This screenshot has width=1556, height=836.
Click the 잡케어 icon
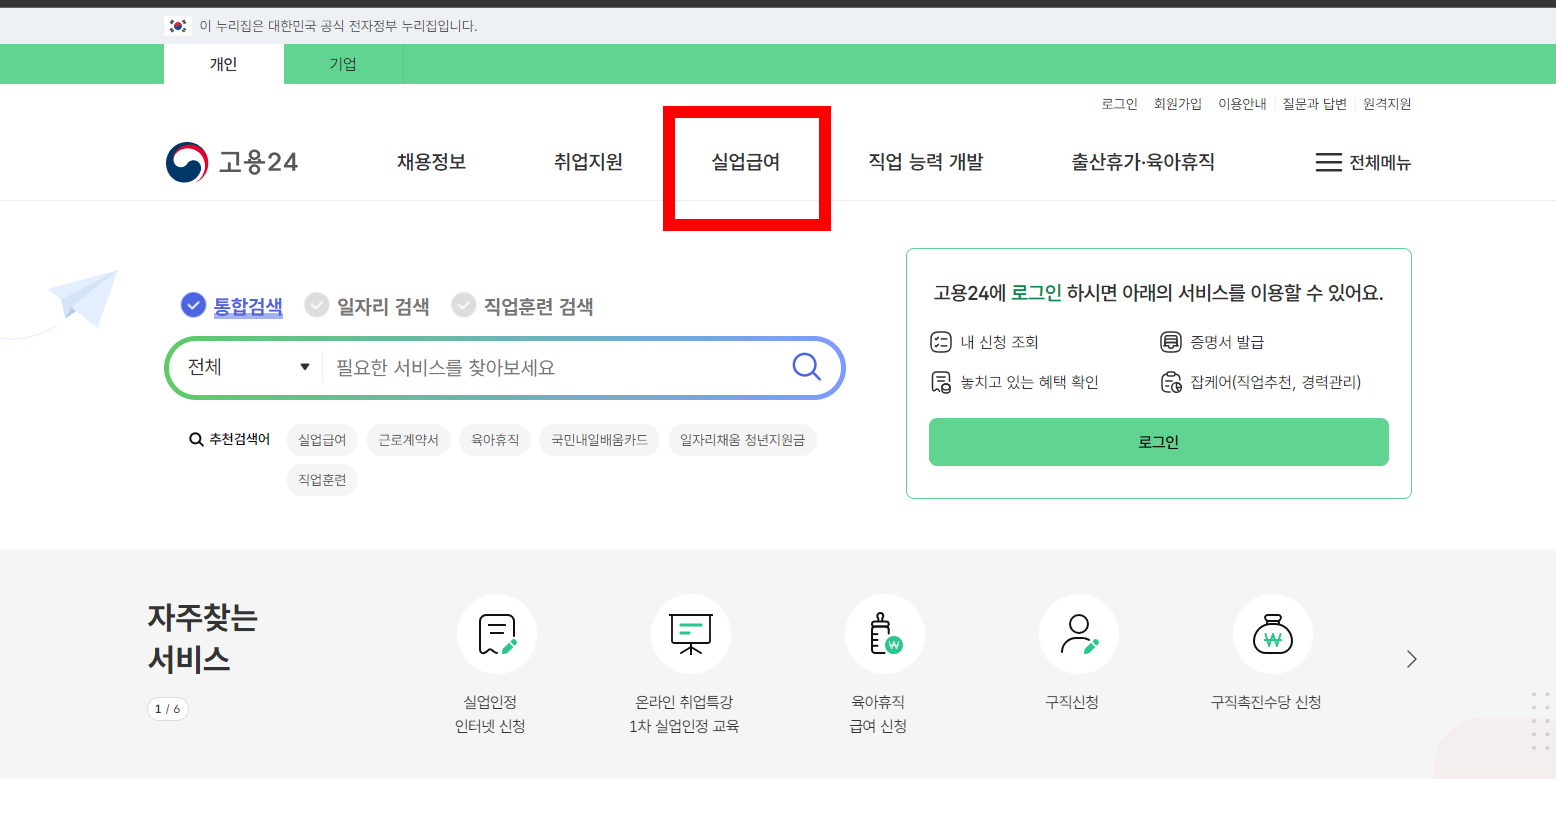click(1171, 382)
